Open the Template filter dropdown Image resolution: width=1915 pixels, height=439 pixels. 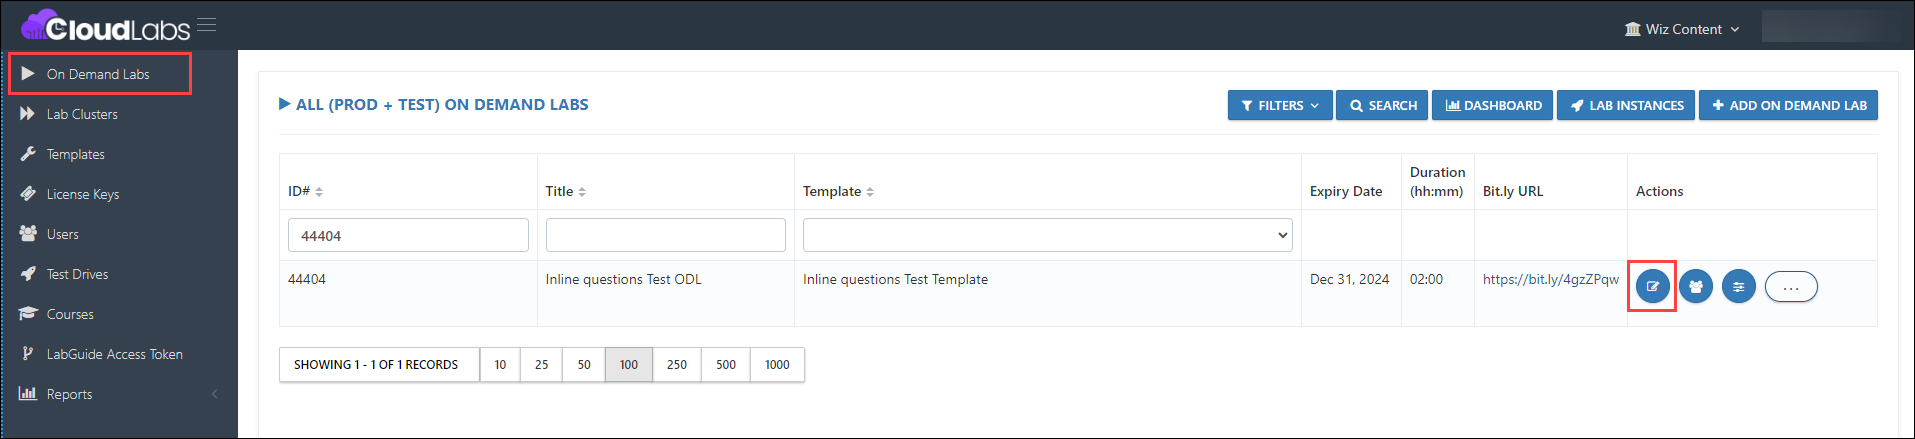[1047, 235]
